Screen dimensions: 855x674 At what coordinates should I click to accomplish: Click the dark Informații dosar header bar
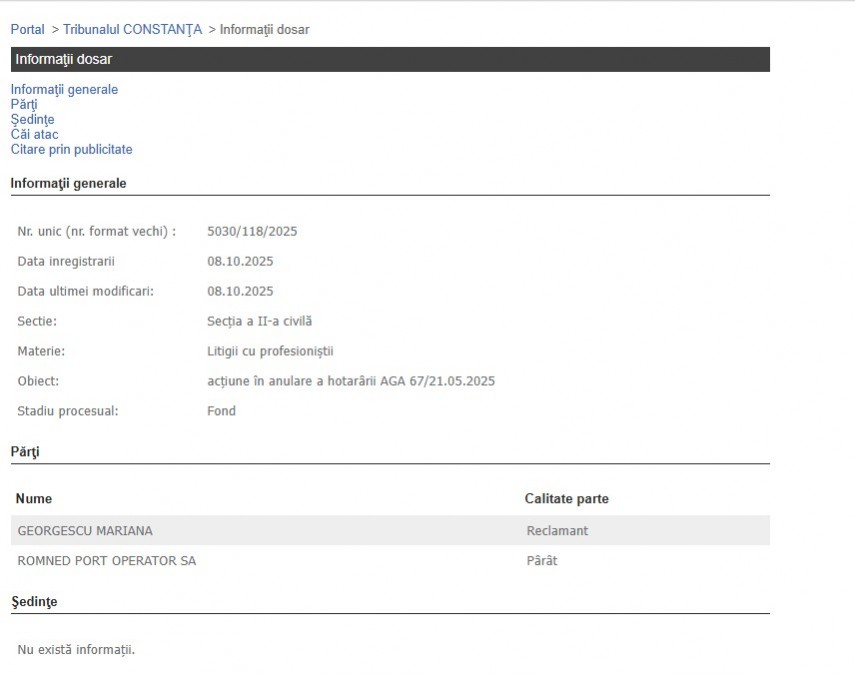click(390, 60)
